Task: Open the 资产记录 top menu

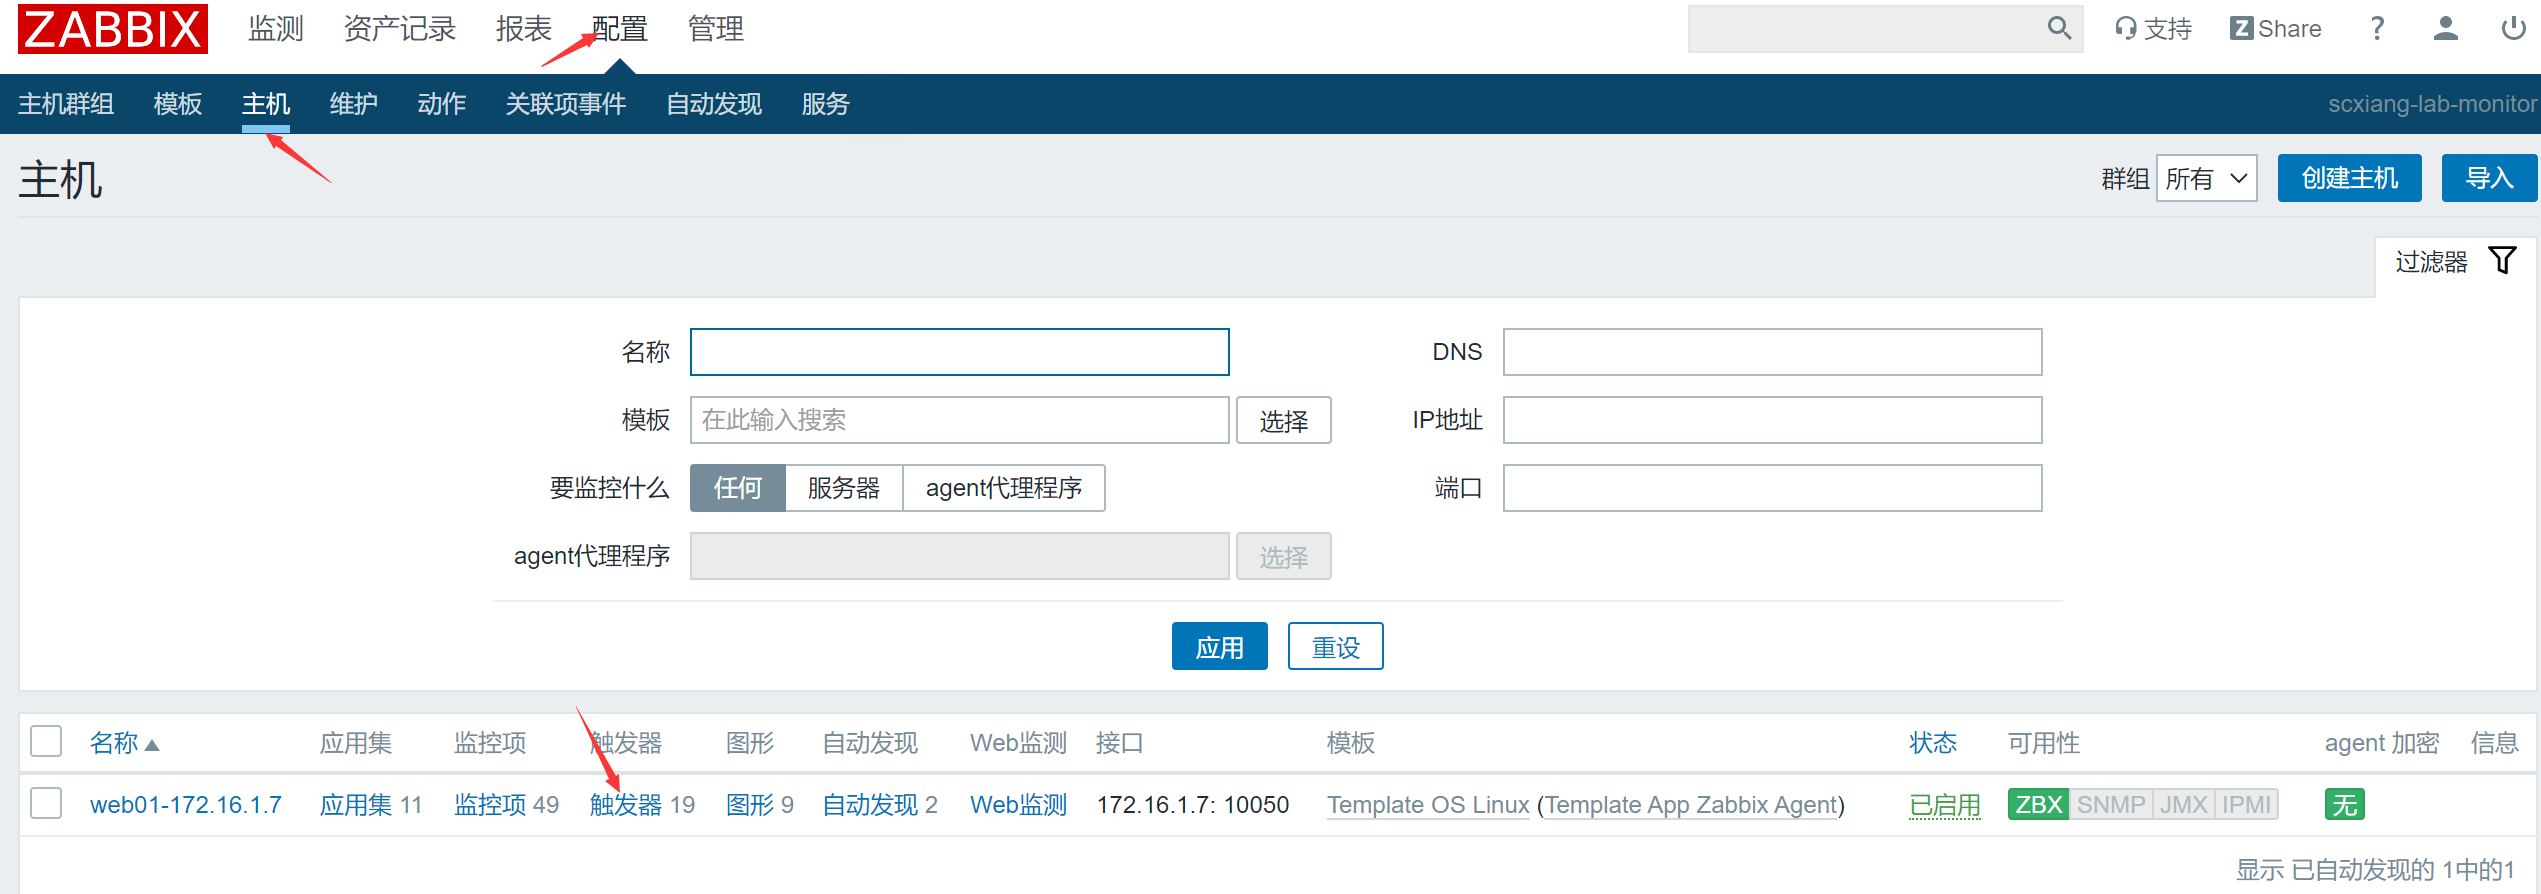Action: (x=400, y=29)
